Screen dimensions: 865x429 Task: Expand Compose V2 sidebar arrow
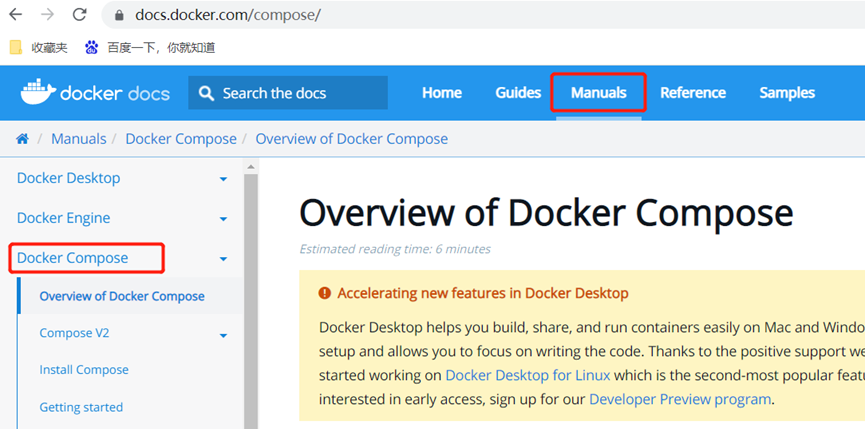[223, 335]
